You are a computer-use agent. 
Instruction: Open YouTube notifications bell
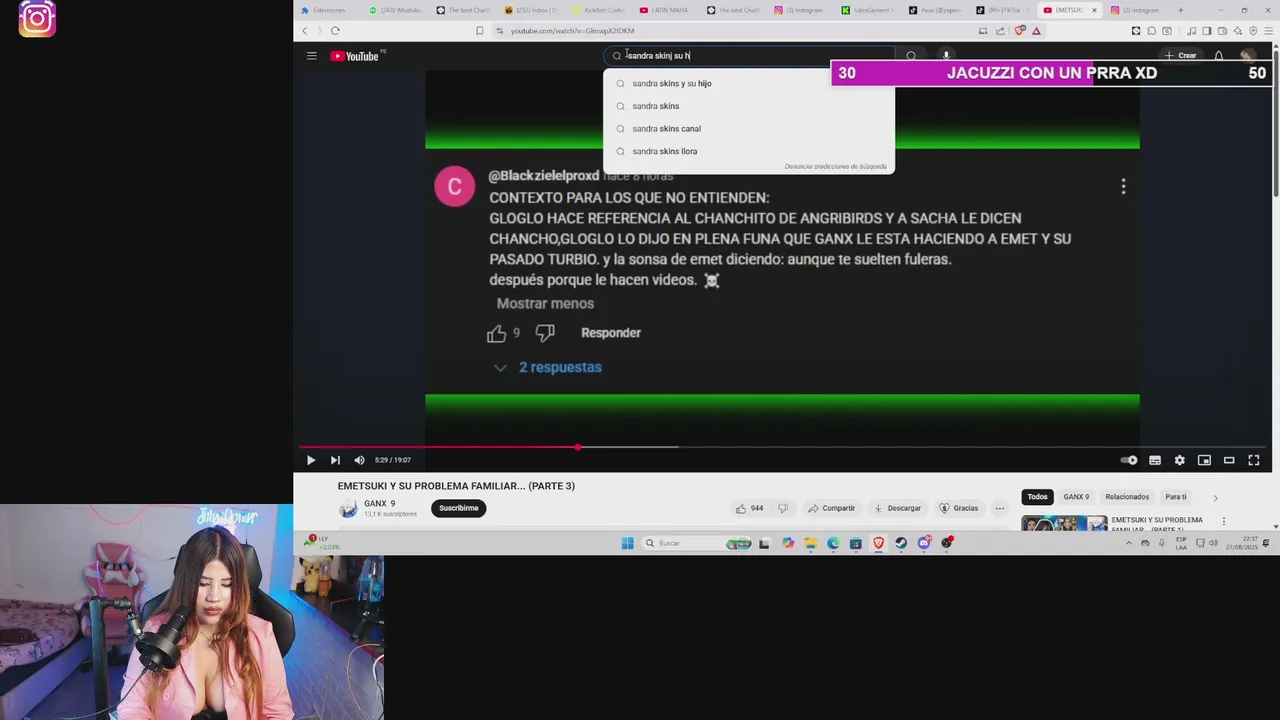pyautogui.click(x=1219, y=56)
